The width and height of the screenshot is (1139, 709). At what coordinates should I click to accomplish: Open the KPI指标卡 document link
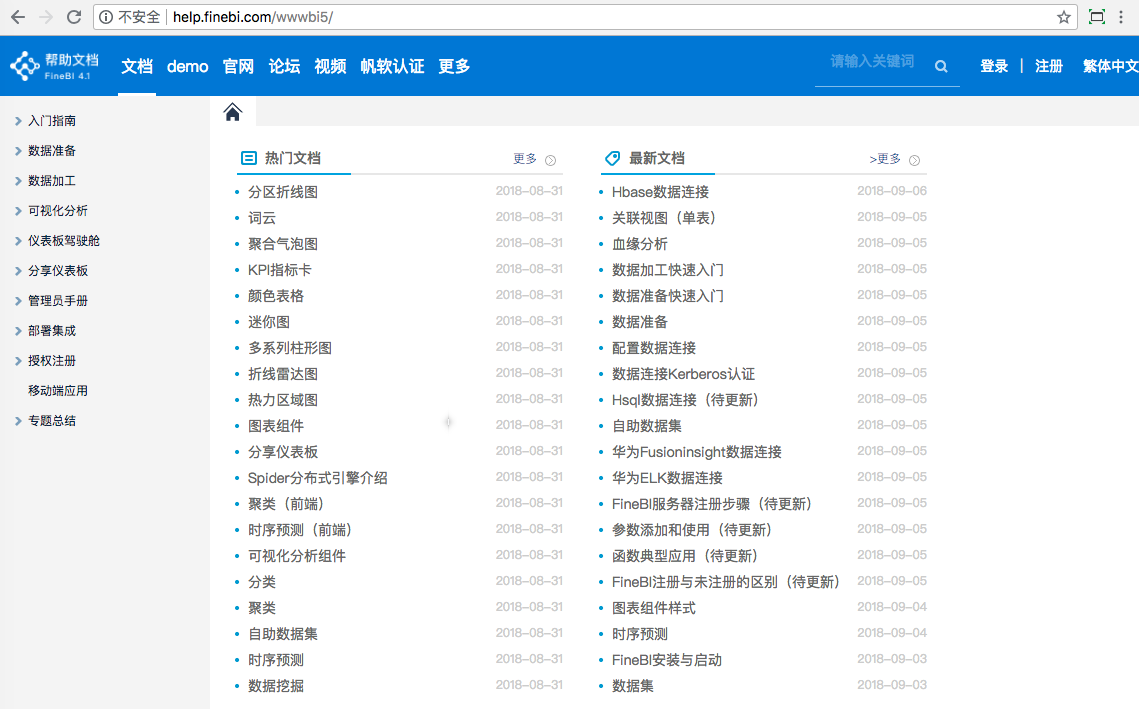click(279, 270)
